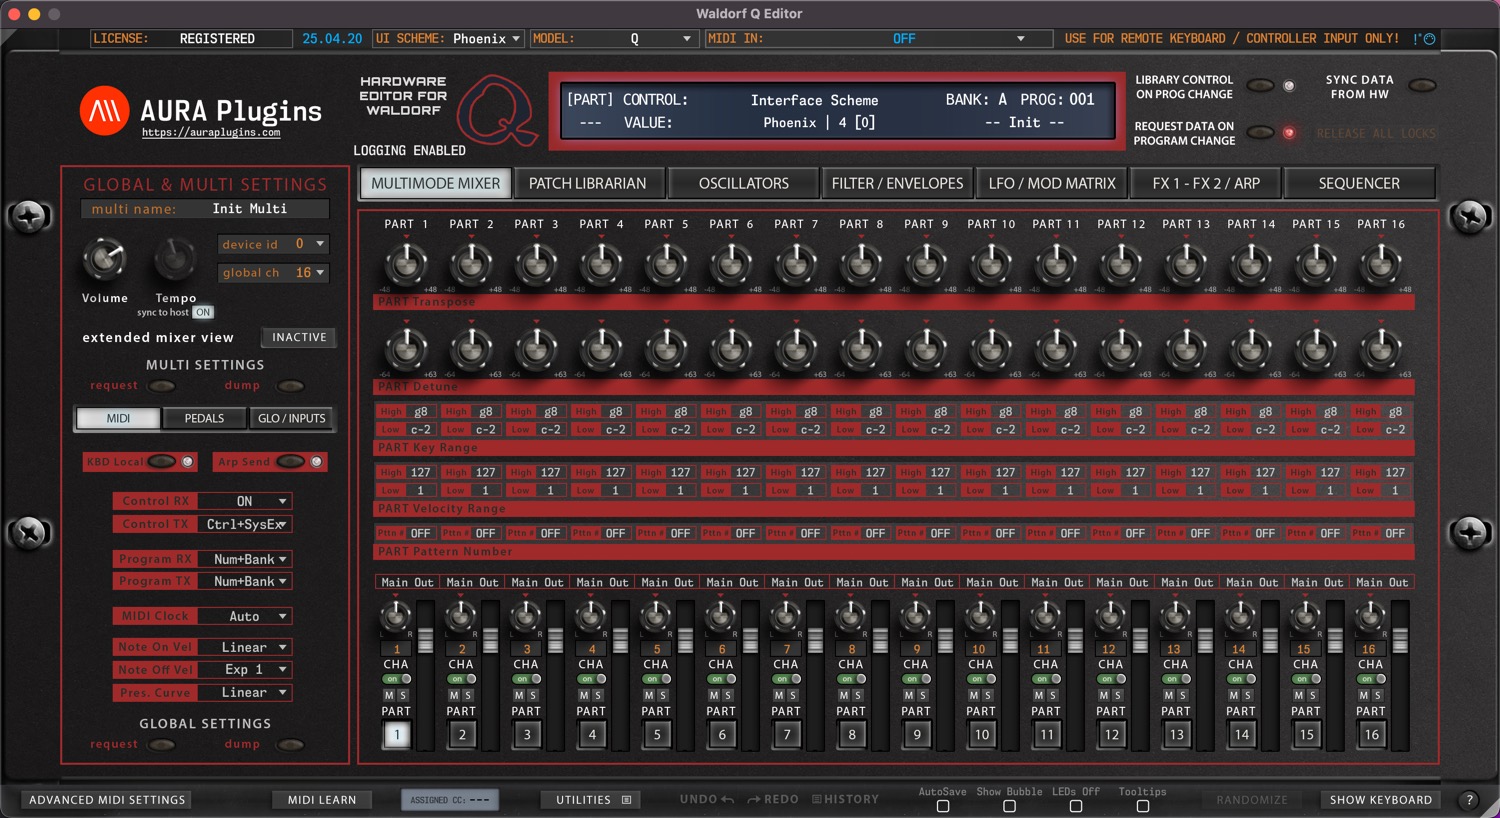
Task: Click the global Volume knob
Action: click(x=104, y=260)
